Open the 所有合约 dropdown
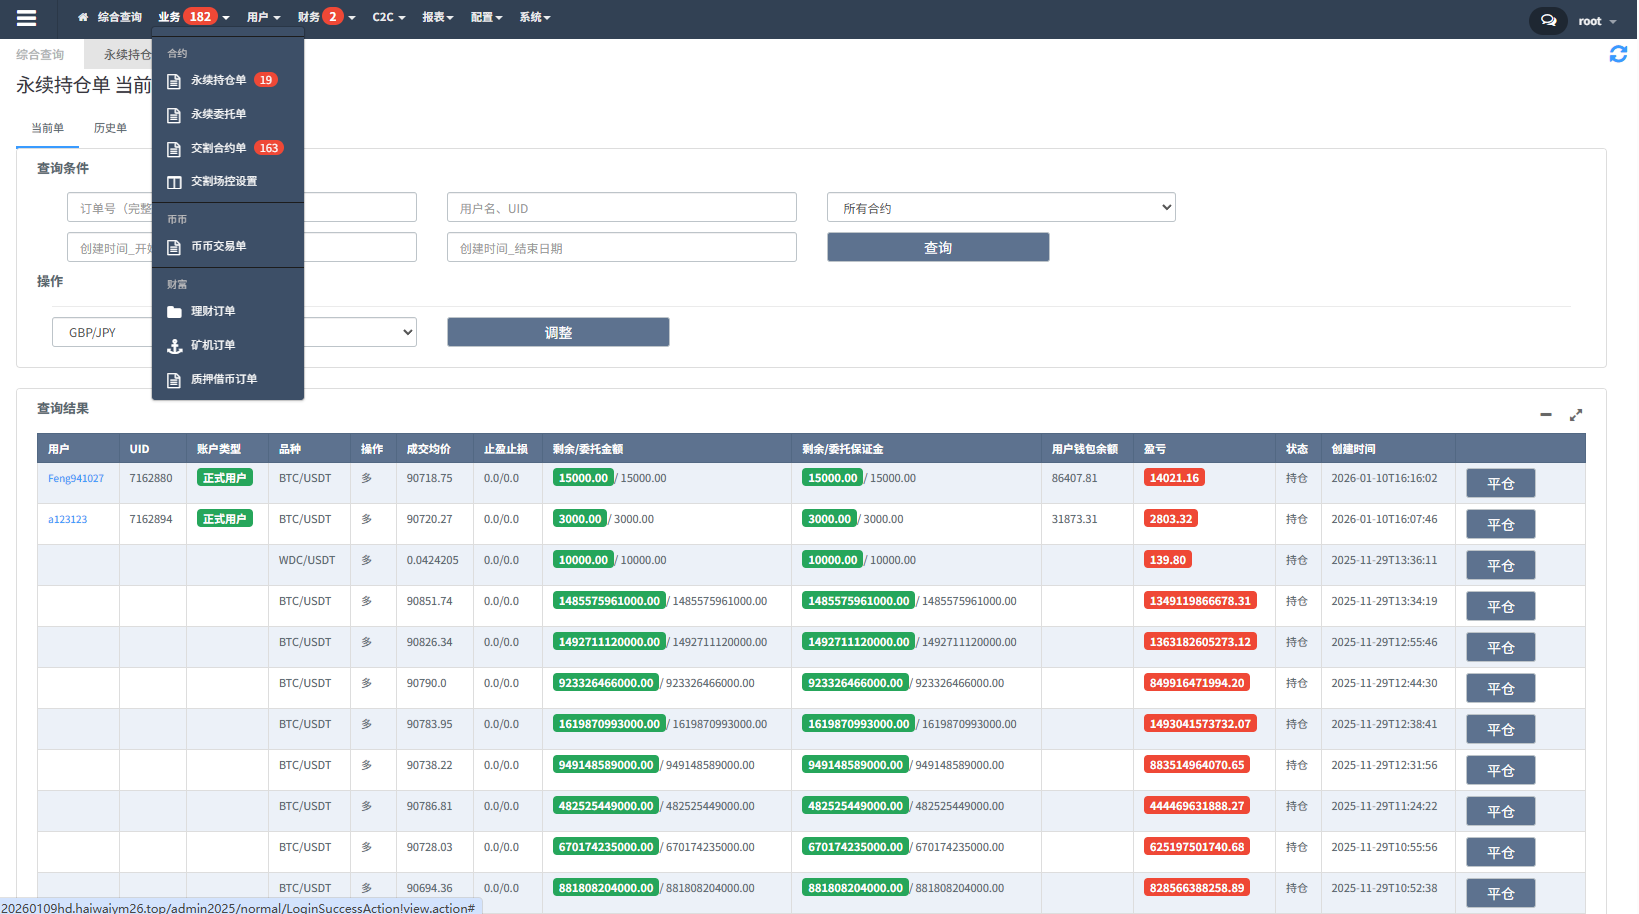This screenshot has width=1639, height=914. (1000, 208)
